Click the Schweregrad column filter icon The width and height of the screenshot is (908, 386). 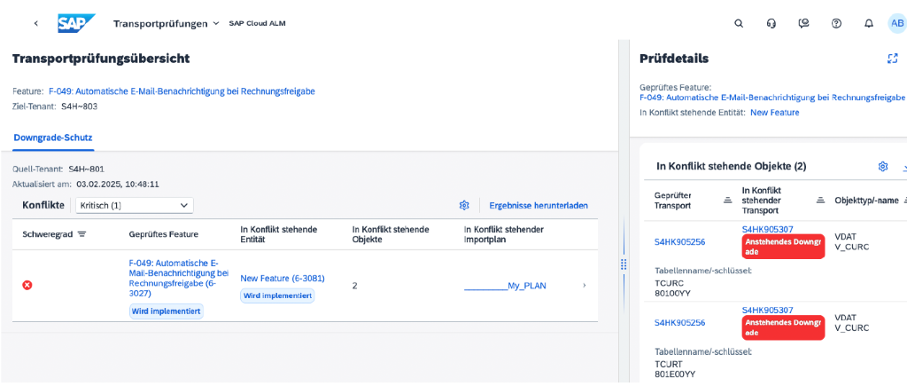[x=82, y=234]
